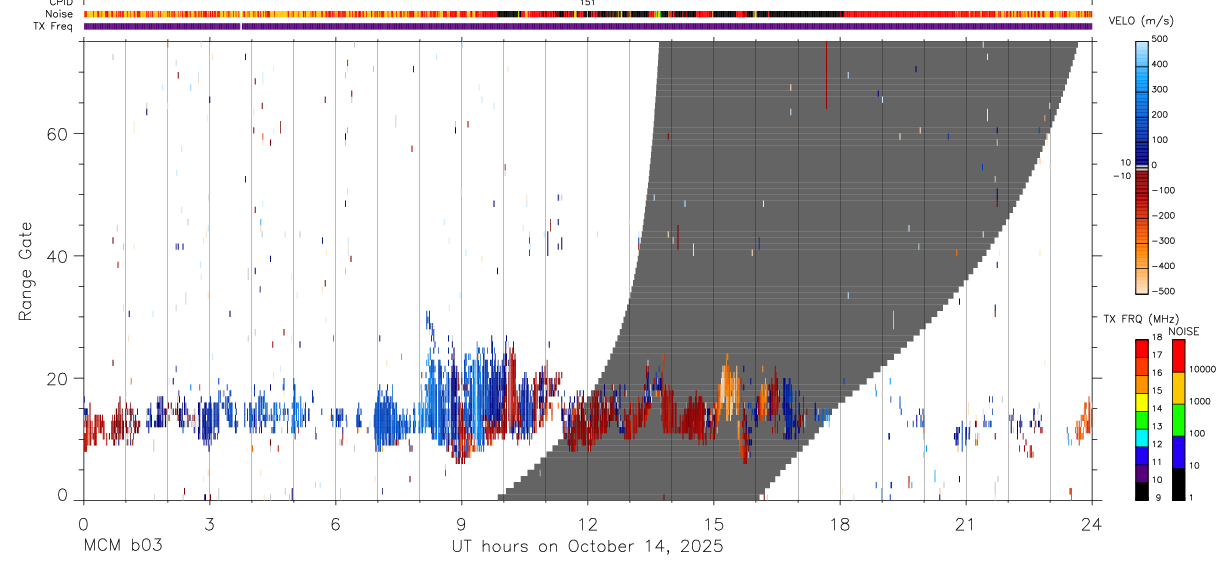Click the '400' velocity scale label

(x=1160, y=64)
